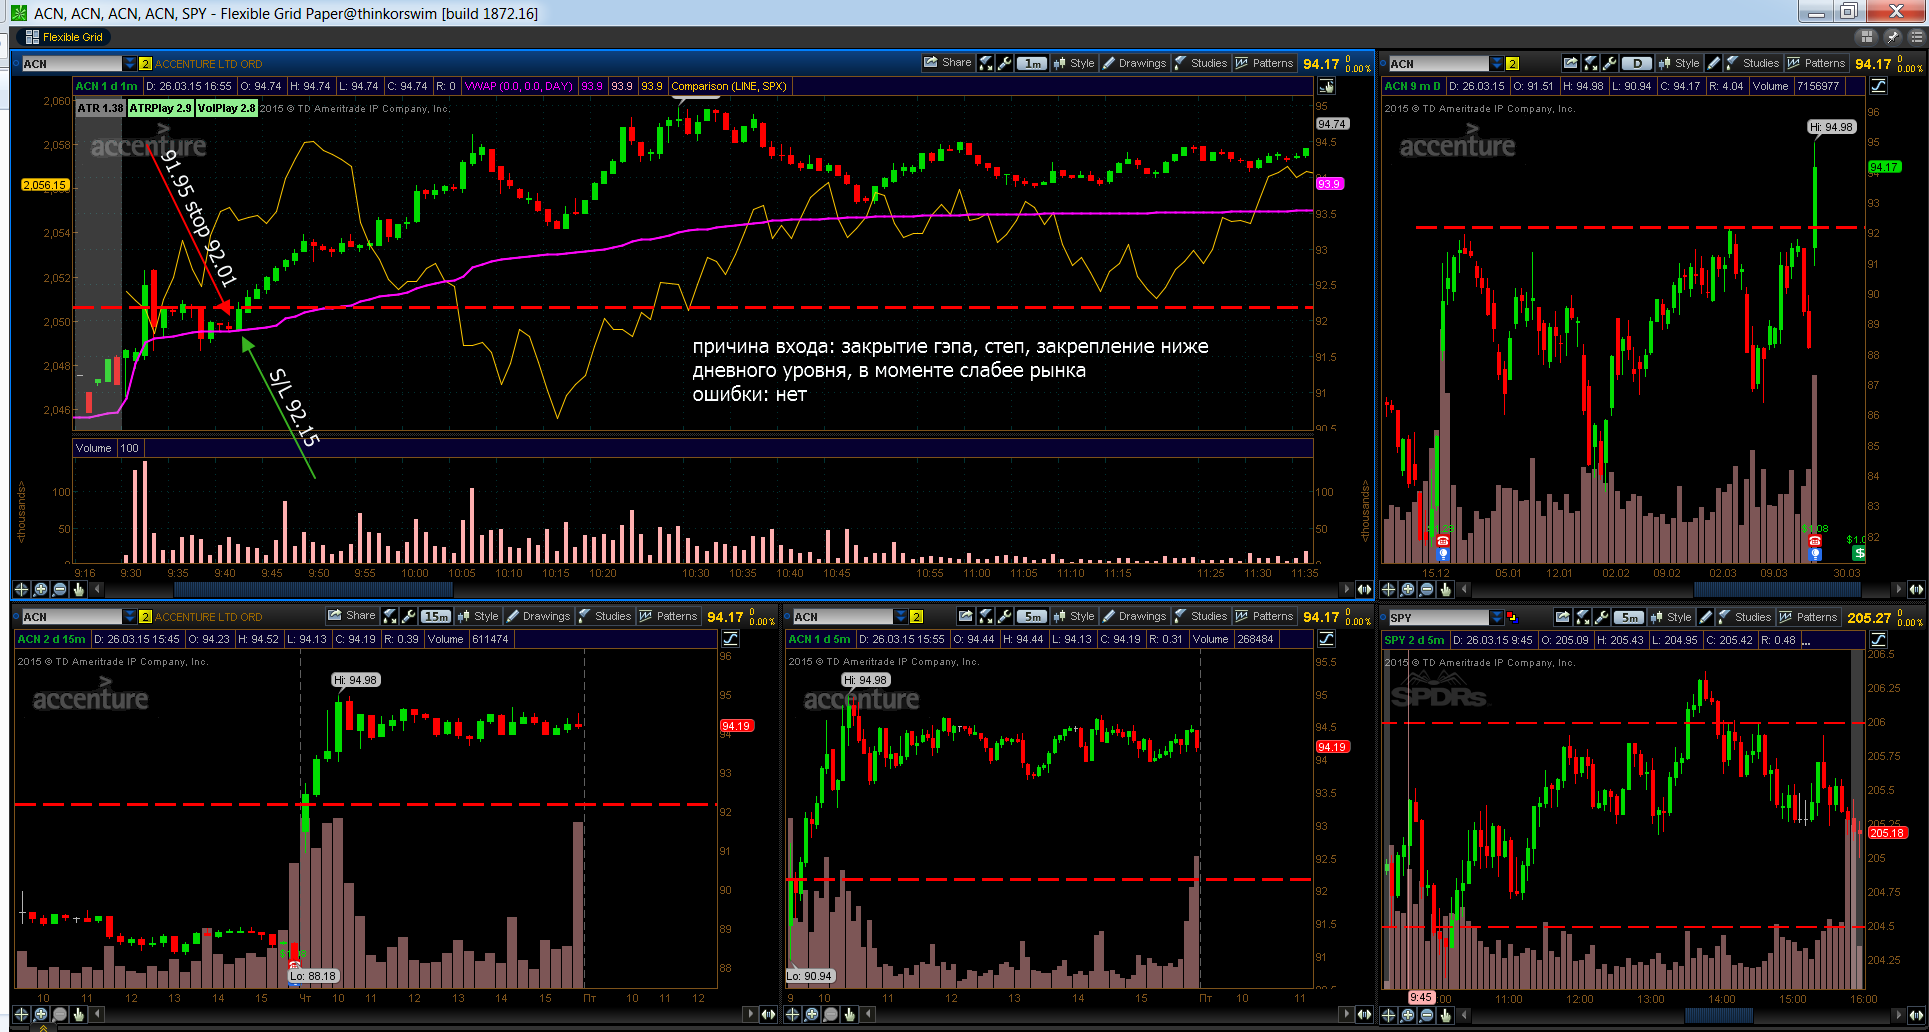1929x1032 pixels.
Task: Select crosshair tool below ACN 1m chart
Action: [x=21, y=589]
